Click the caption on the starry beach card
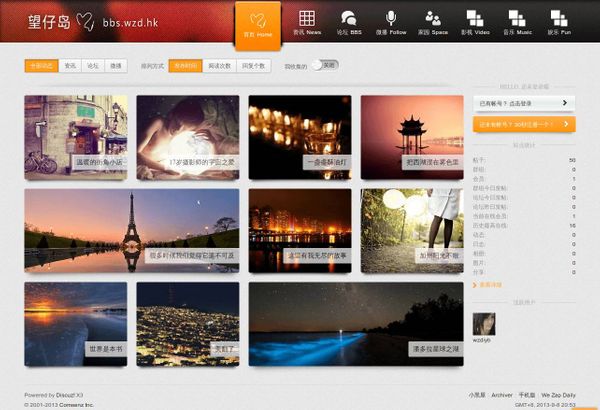Image resolution: width=600 pixels, height=410 pixels. click(x=436, y=349)
